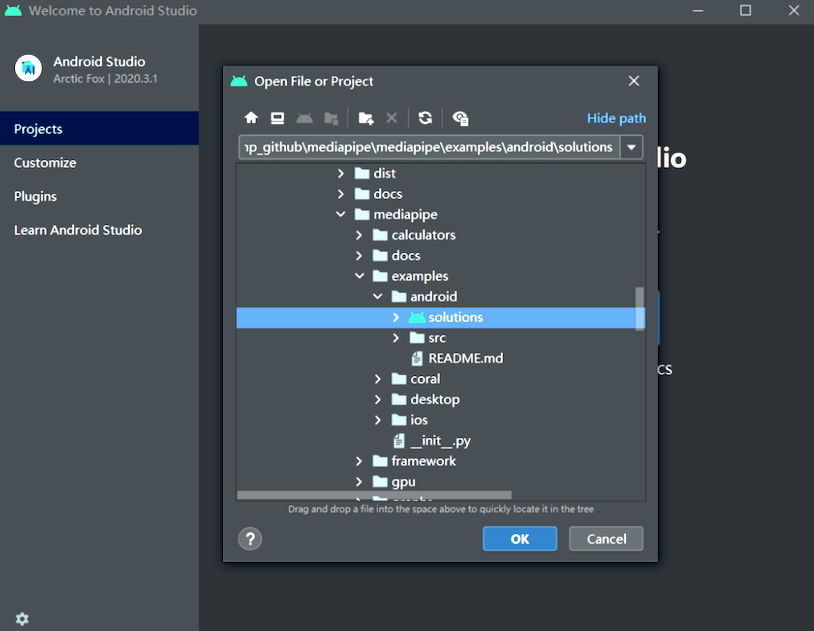Open the path history dropdown

click(x=631, y=147)
